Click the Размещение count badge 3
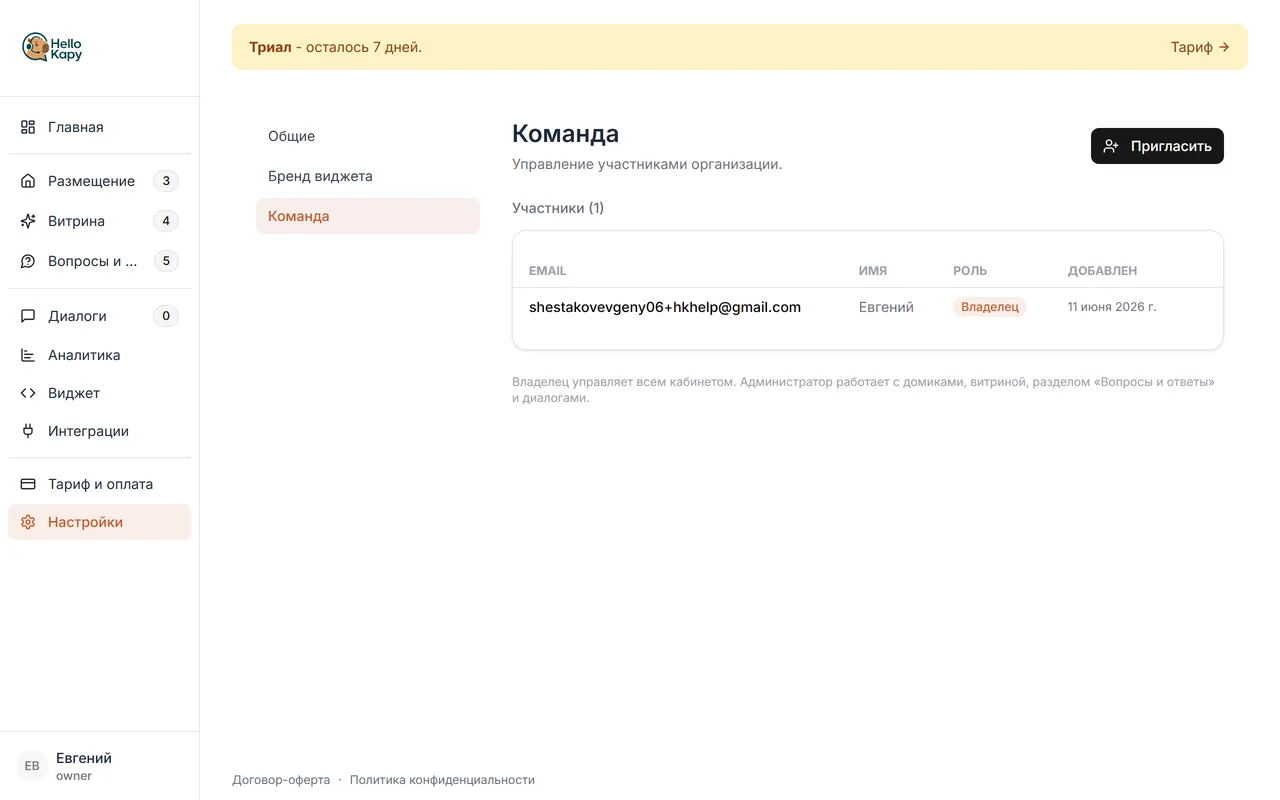Image resolution: width=1280 pixels, height=800 pixels. tap(166, 181)
